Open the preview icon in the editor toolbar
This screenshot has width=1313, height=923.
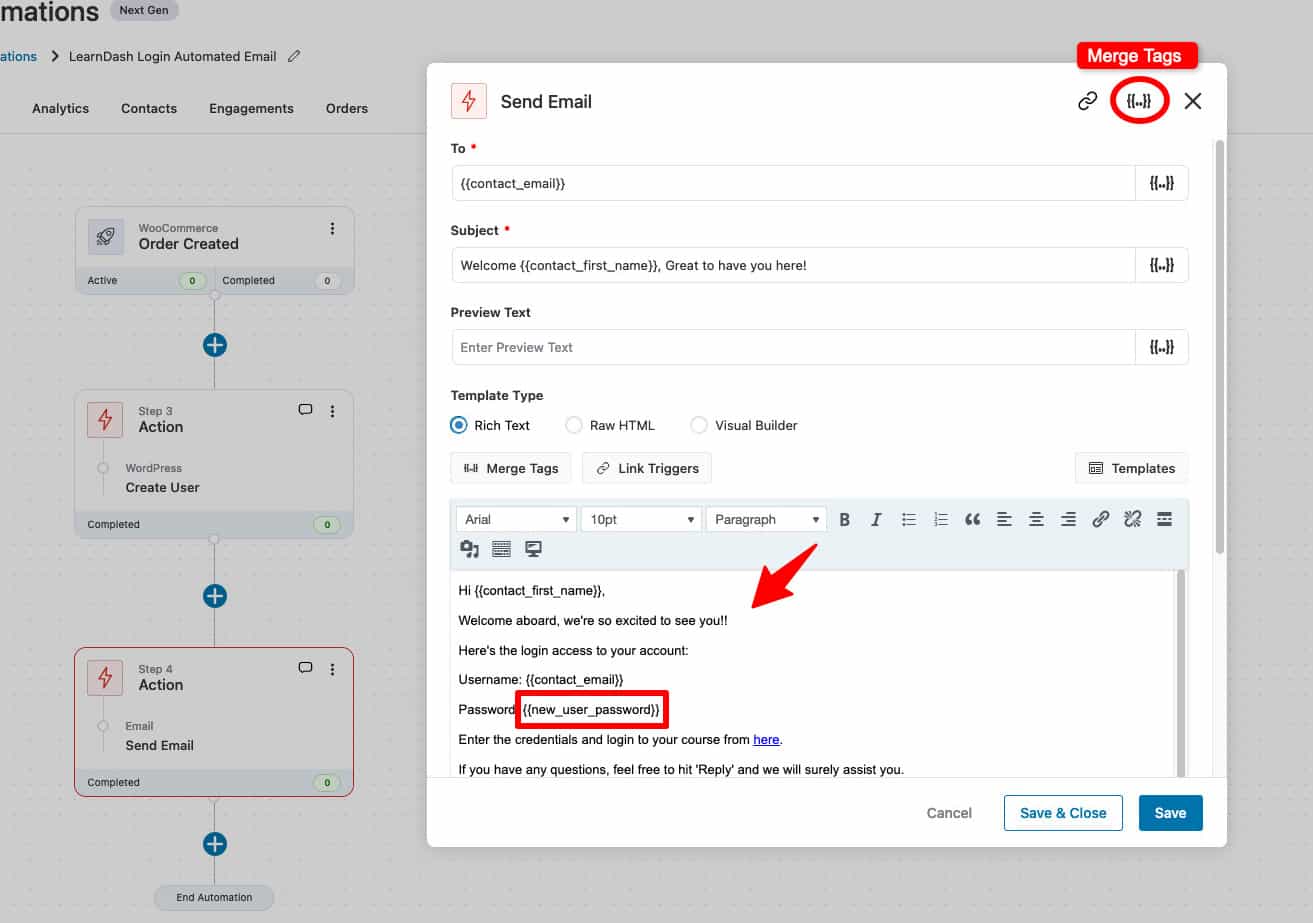[533, 548]
